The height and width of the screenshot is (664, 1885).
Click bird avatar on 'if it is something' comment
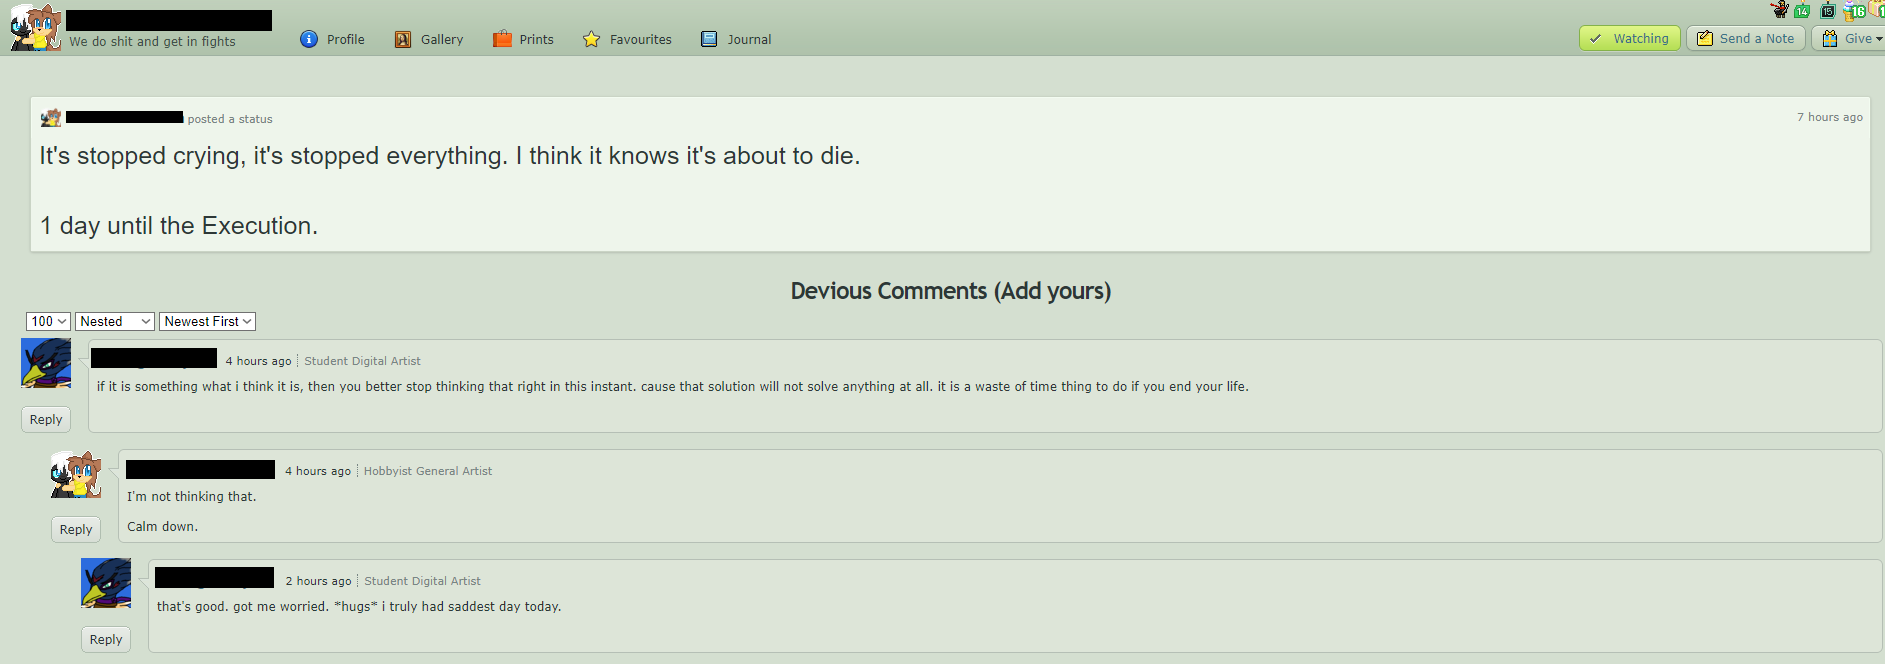coord(46,363)
